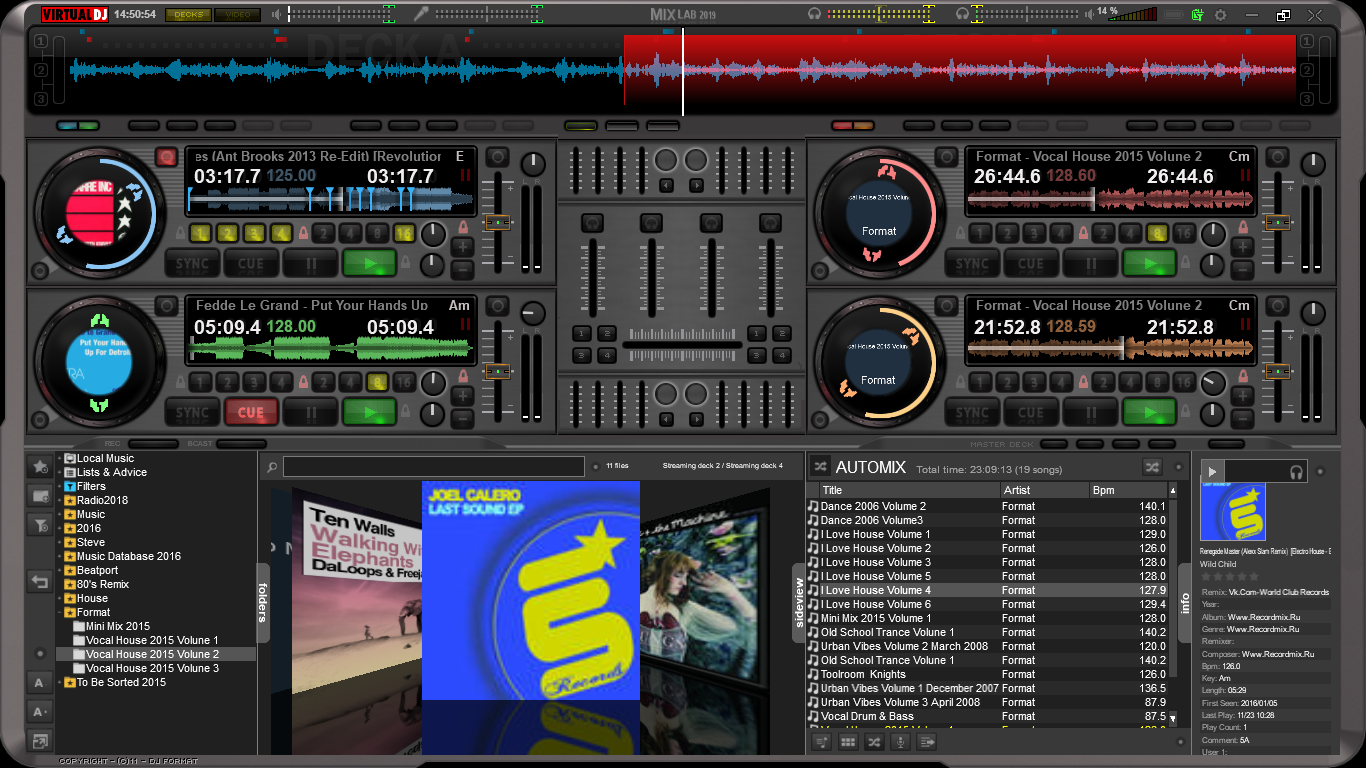Click the red record-style button above deck 1 display
The image size is (1366, 768).
(x=166, y=157)
